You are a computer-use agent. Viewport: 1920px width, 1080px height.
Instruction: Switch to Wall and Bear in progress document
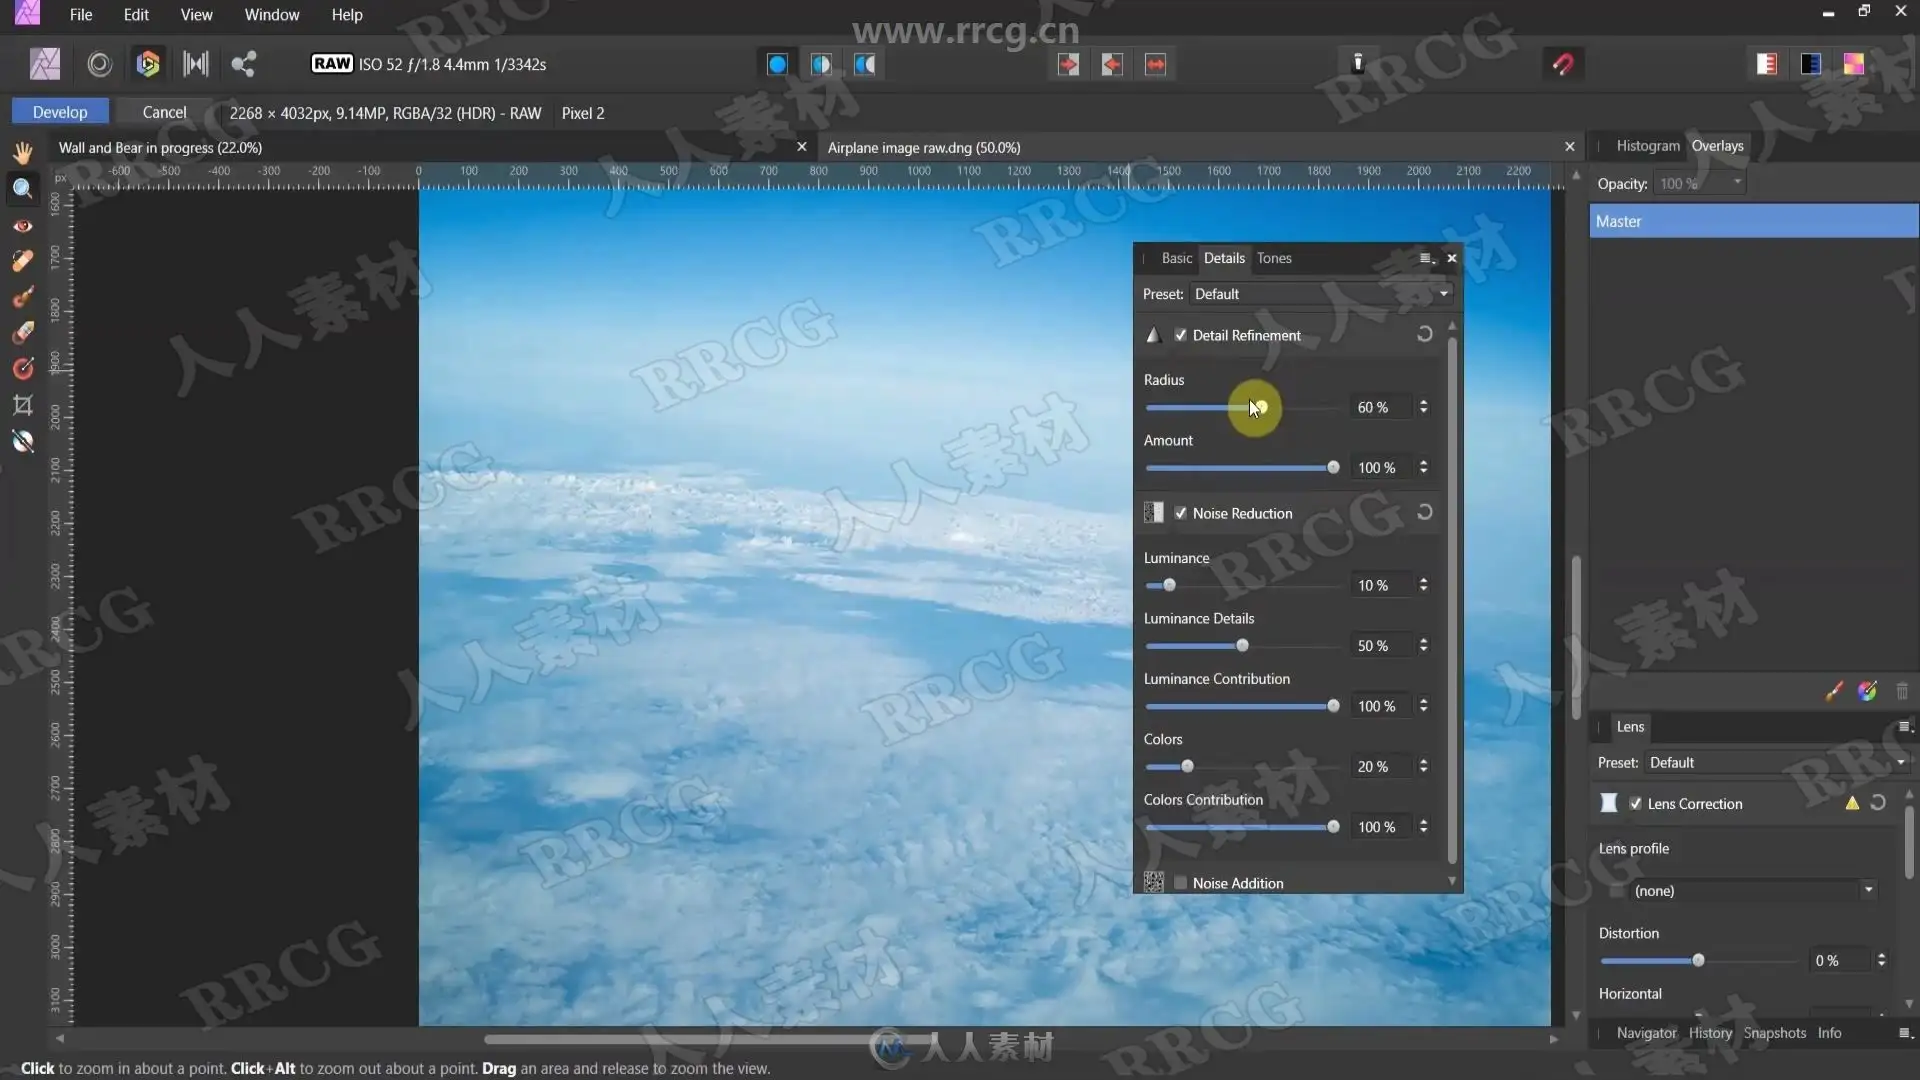click(160, 147)
